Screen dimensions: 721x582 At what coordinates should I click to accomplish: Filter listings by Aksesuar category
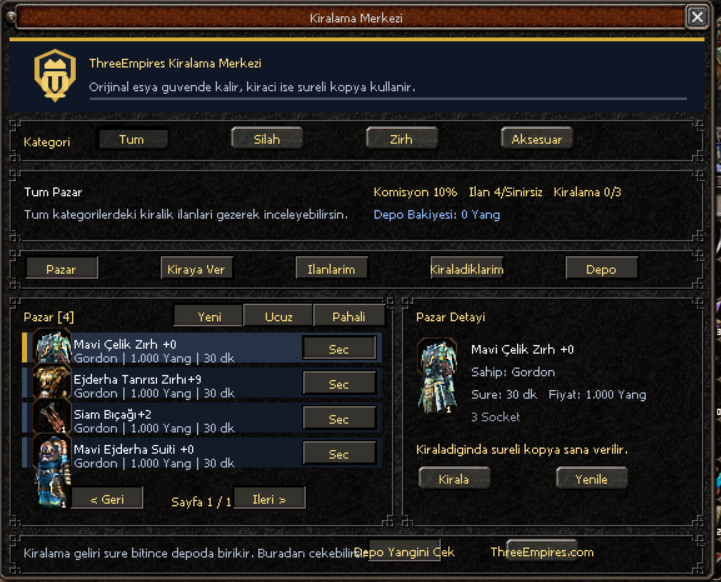click(x=537, y=139)
